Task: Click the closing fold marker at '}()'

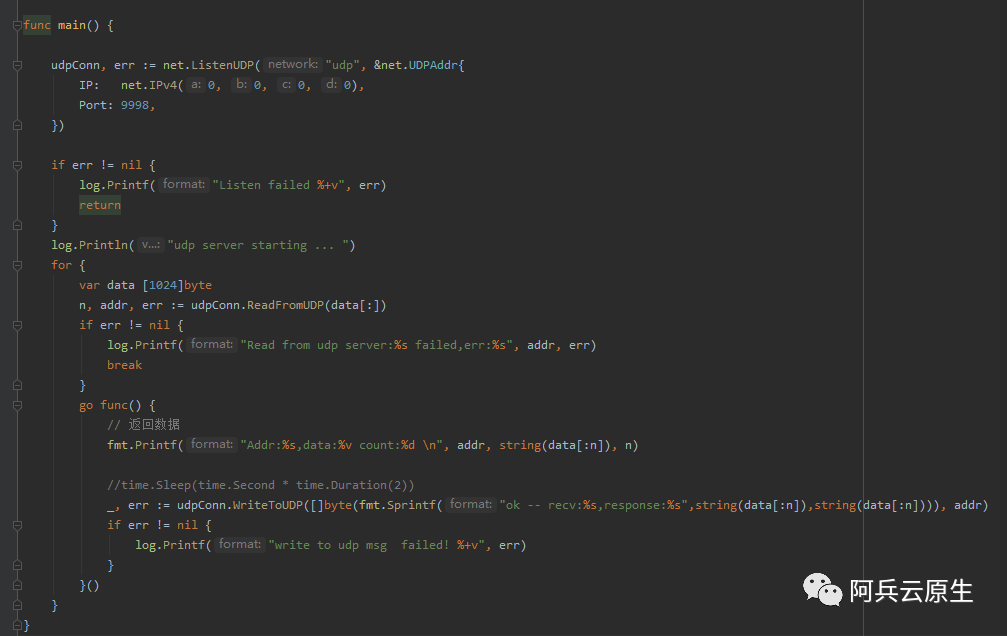Action: coord(17,585)
